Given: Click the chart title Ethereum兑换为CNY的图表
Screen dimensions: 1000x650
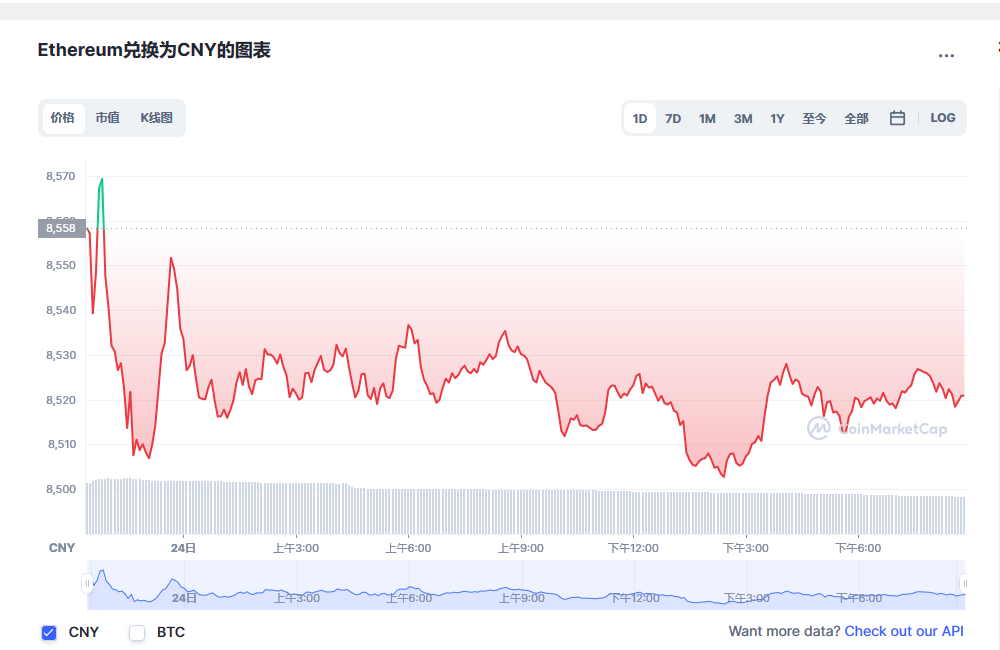Looking at the screenshot, I should click(154, 50).
